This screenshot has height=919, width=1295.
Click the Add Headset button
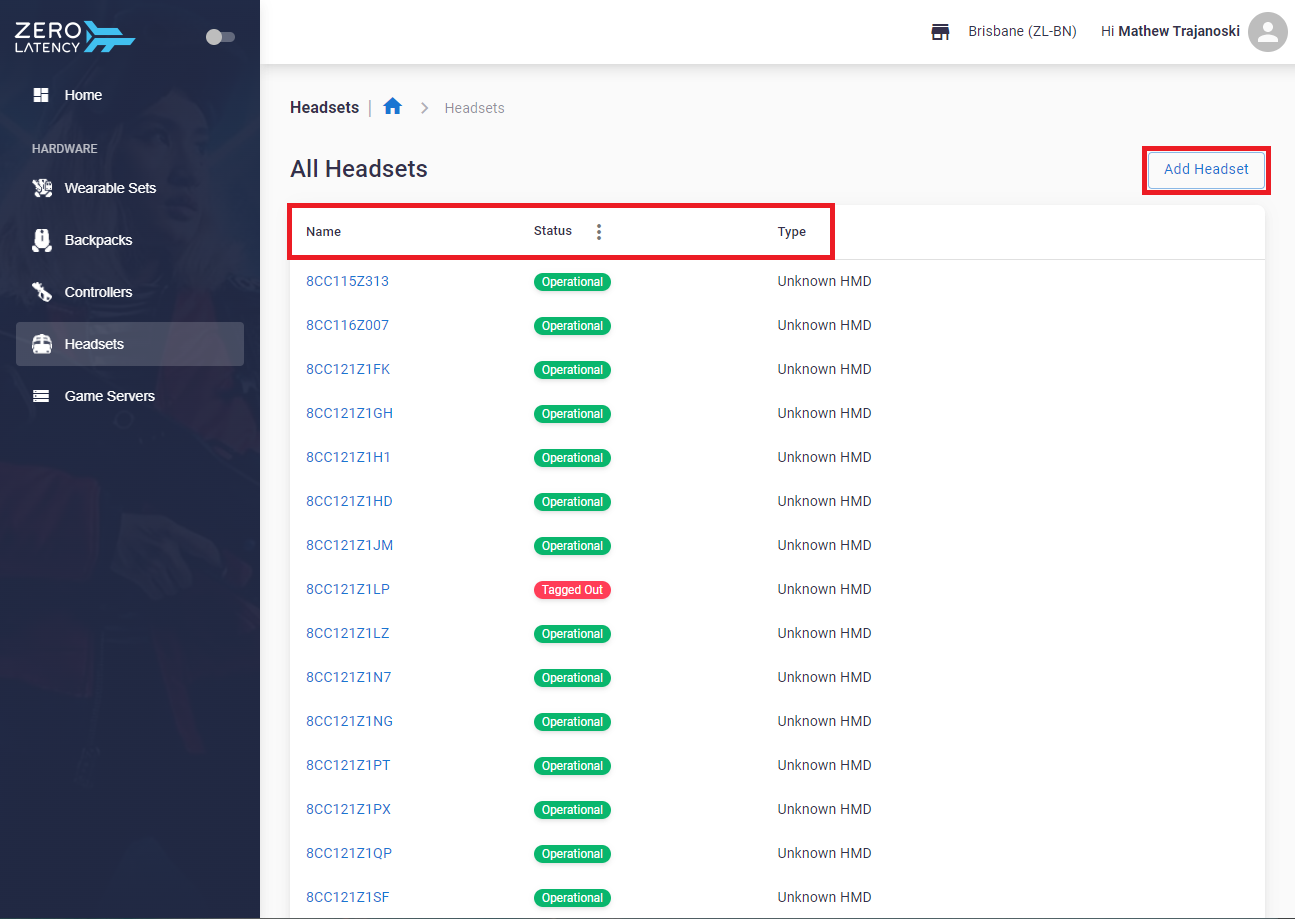(x=1206, y=169)
